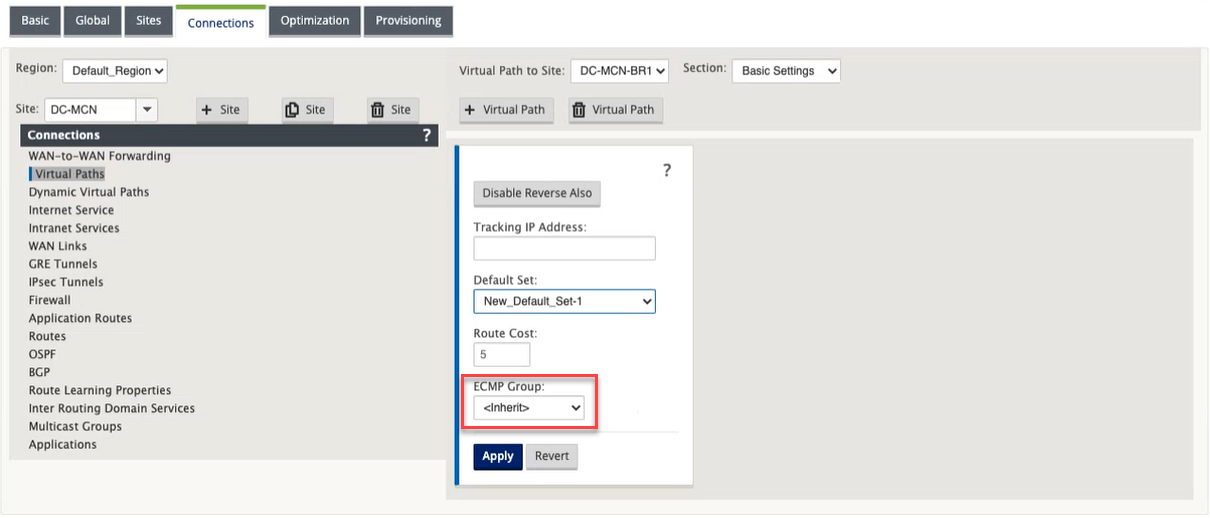Screen dimensions: 1210x518
Task: Open the ECMP Group dropdown
Action: 529,408
